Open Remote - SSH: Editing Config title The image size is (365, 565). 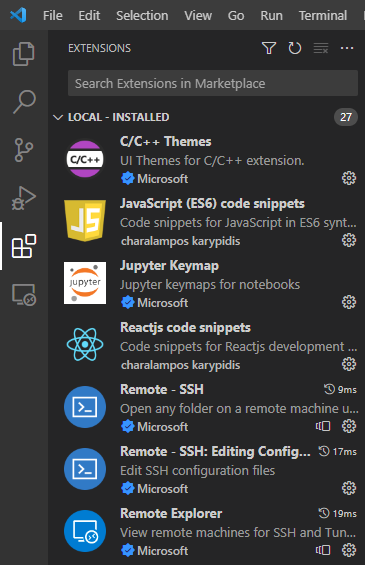click(x=215, y=451)
